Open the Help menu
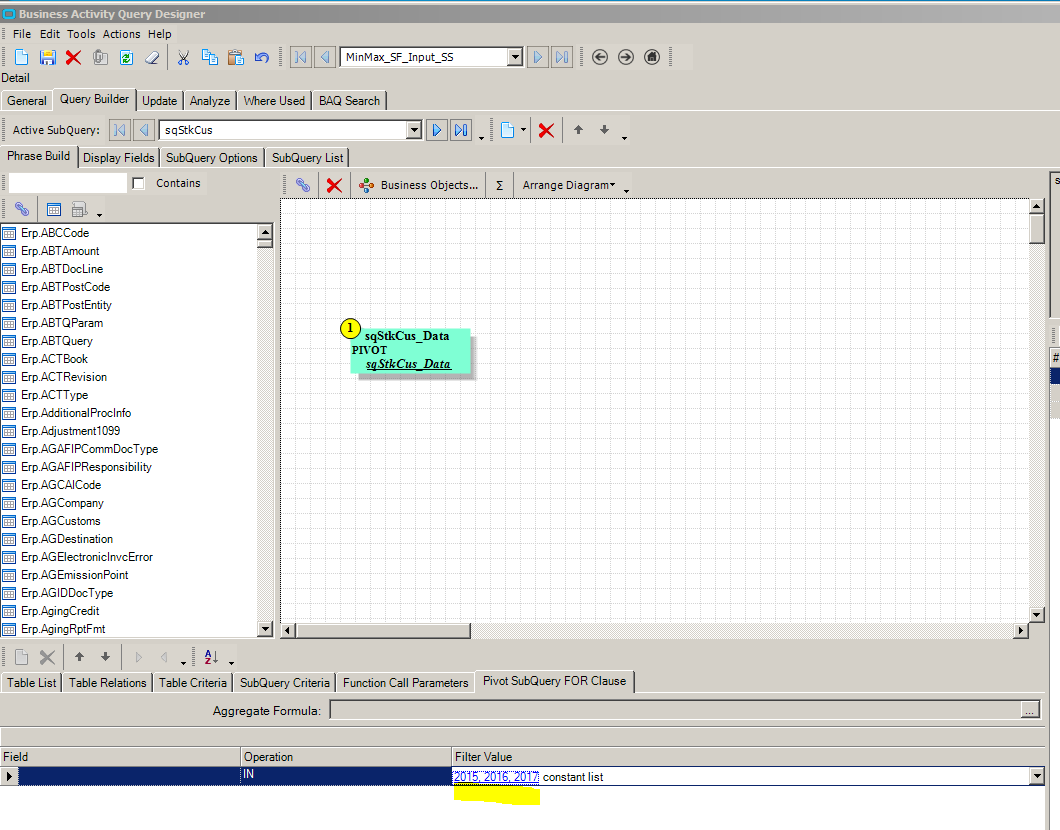The width and height of the screenshot is (1060, 830). point(160,34)
